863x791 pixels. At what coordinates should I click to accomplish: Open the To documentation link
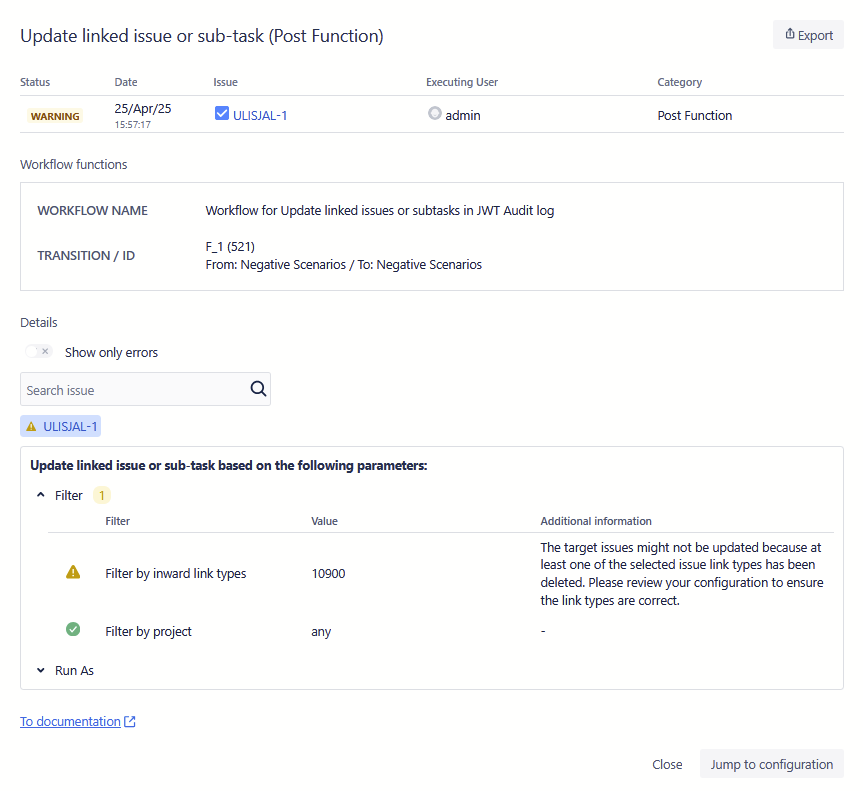coord(70,722)
